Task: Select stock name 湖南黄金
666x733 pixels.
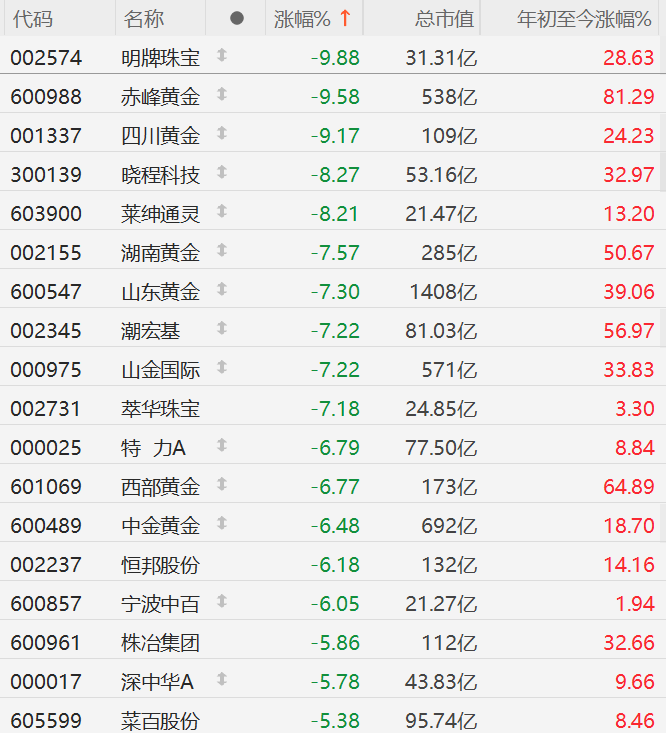Action: [x=160, y=253]
